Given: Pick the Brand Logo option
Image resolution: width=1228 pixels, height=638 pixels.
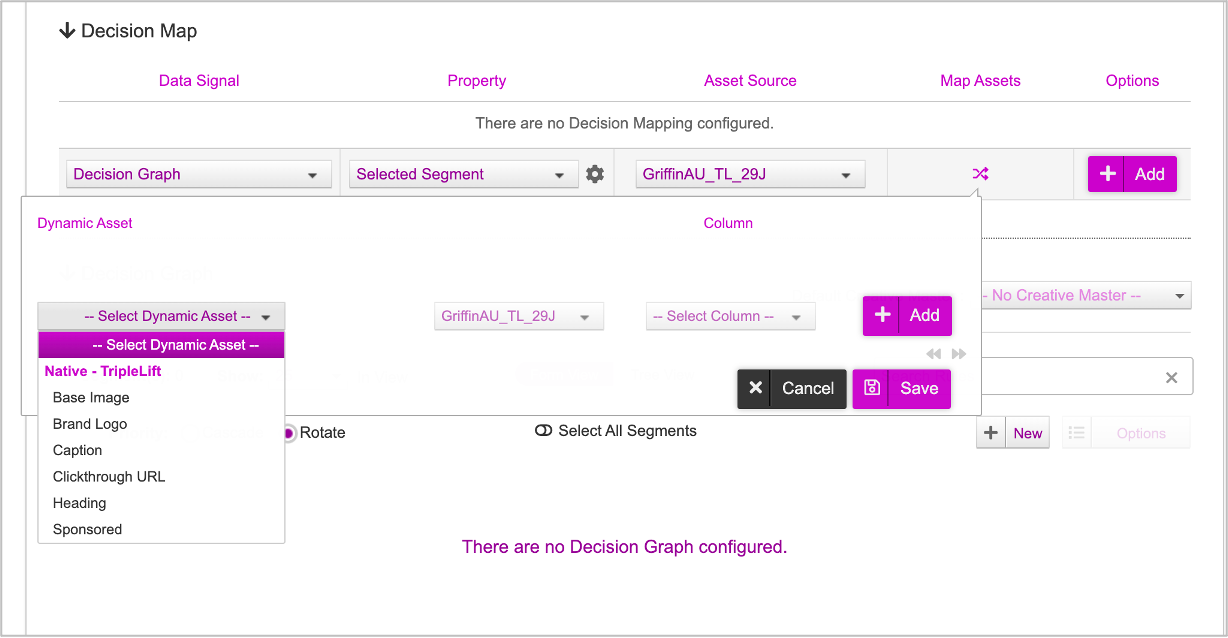Looking at the screenshot, I should (x=90, y=424).
